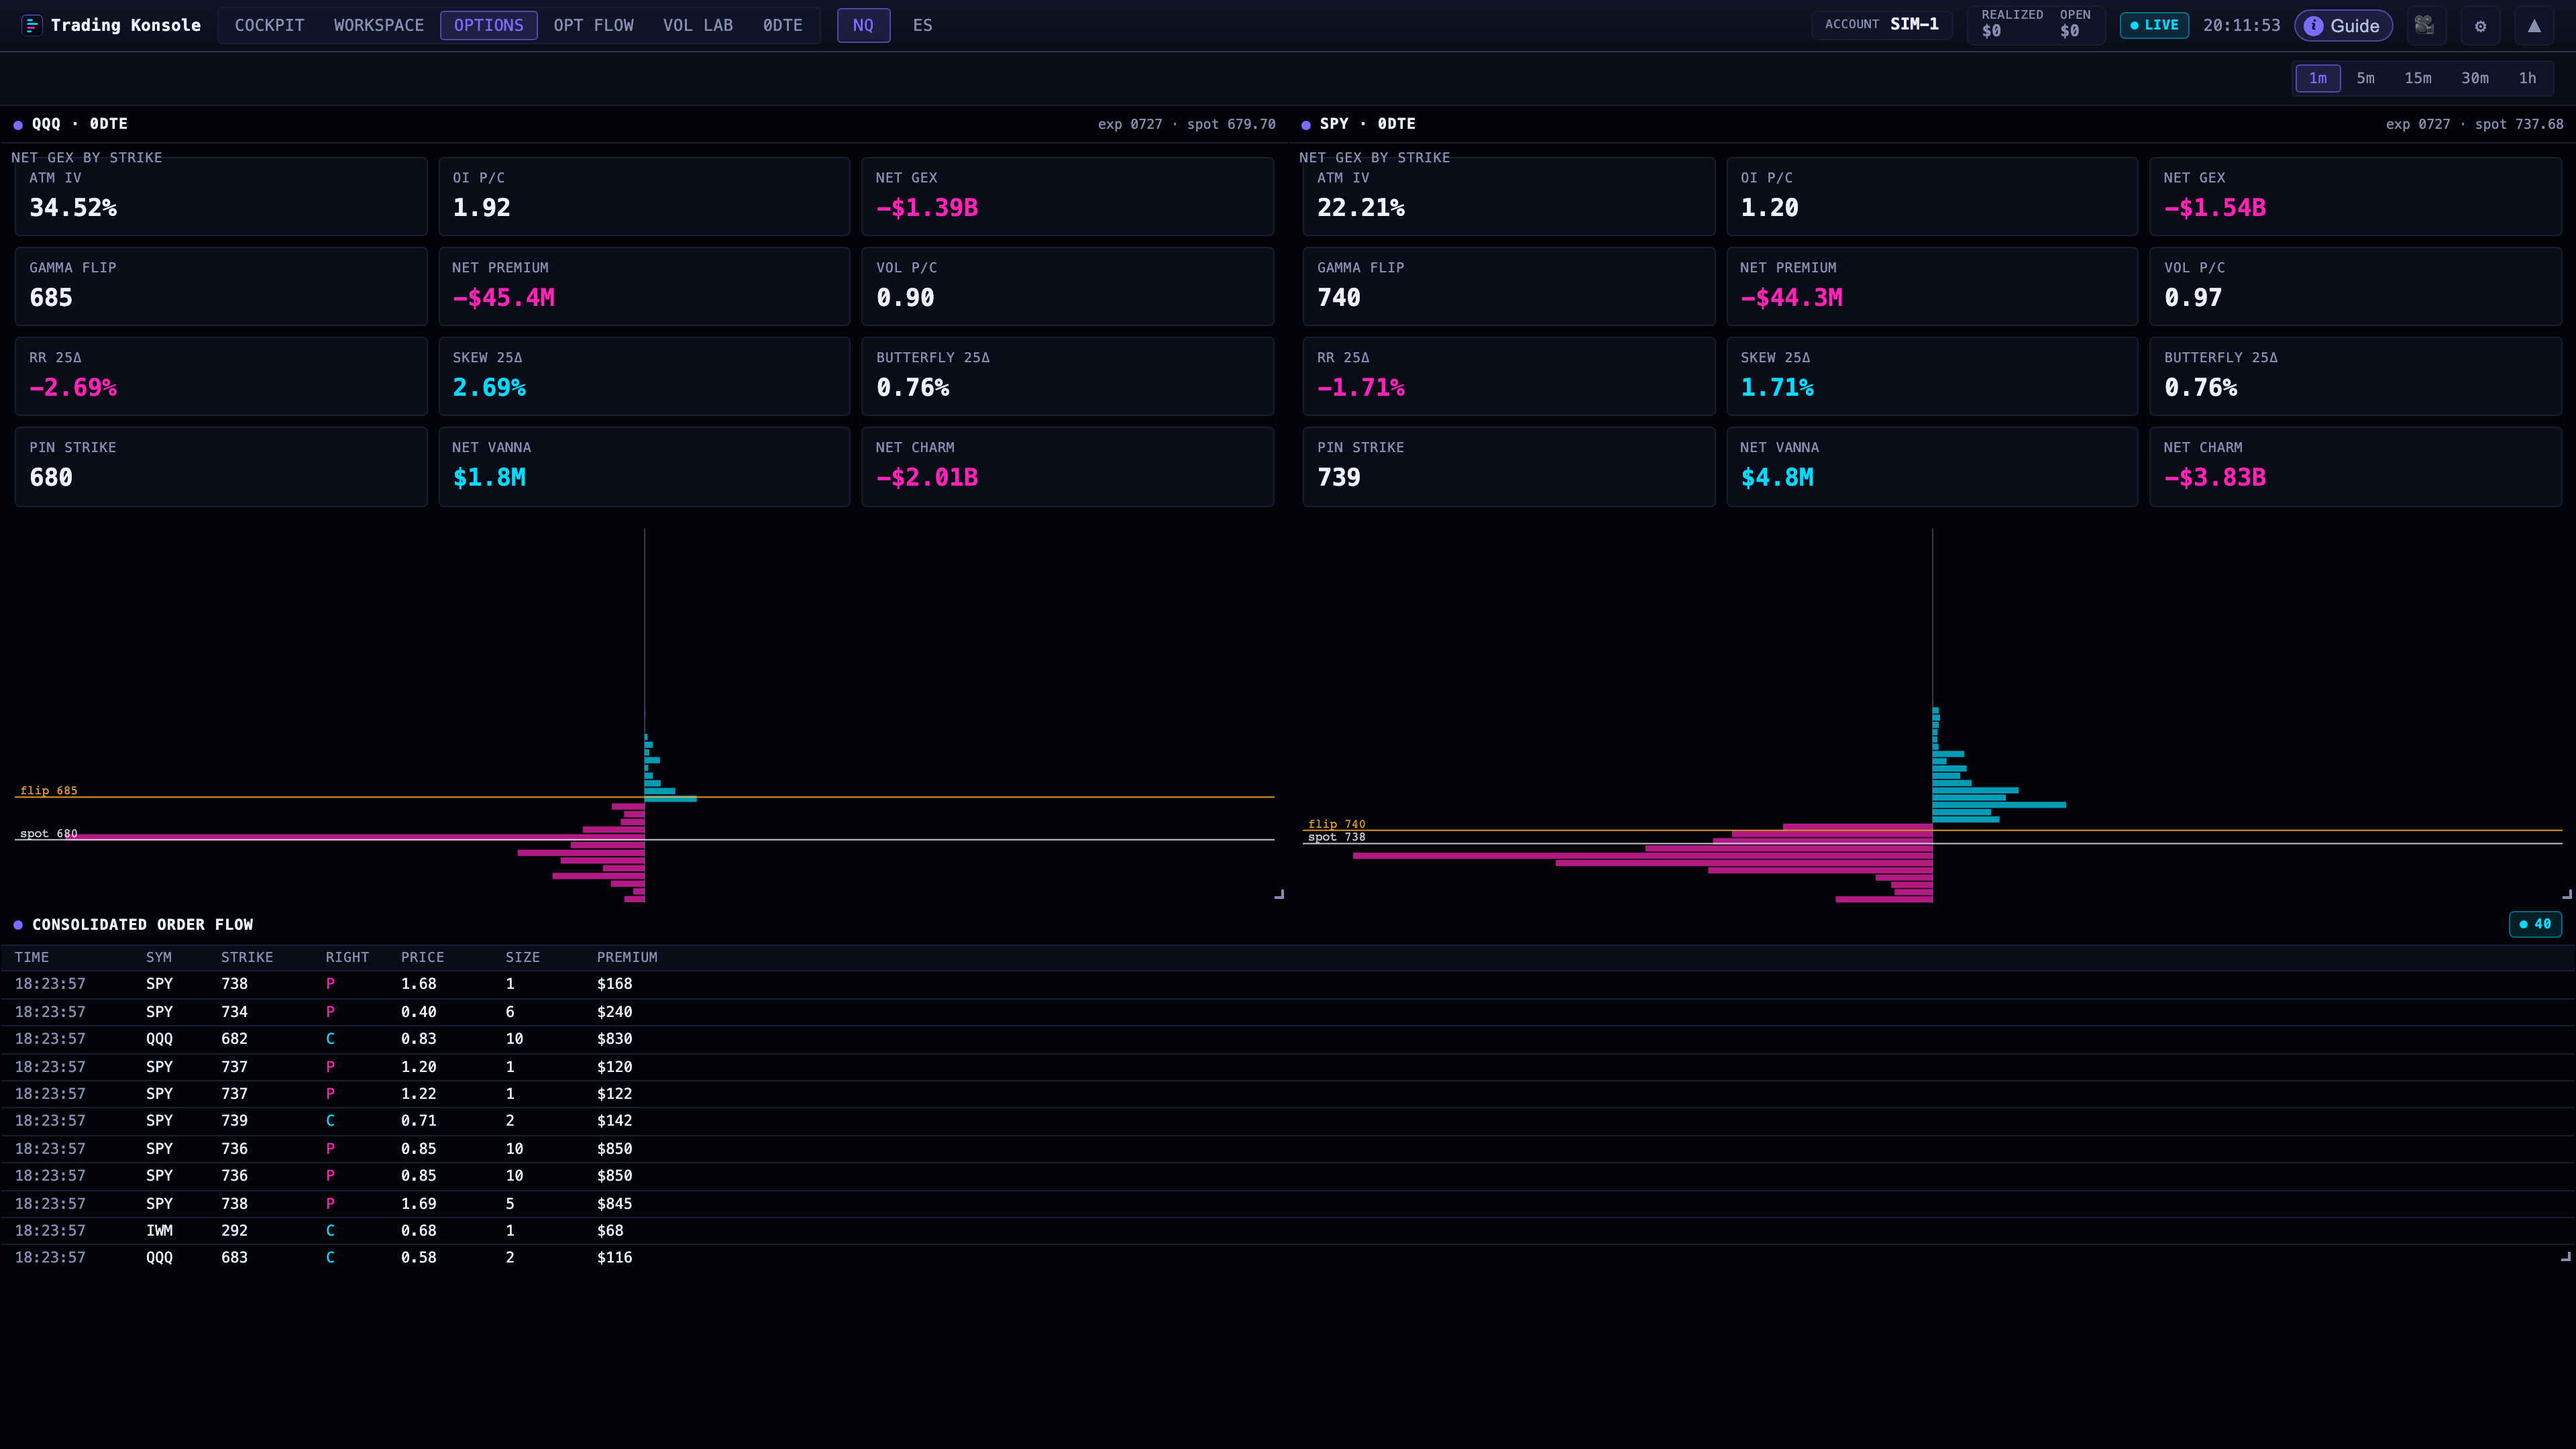Switch timeframe to 1h

[2527, 78]
